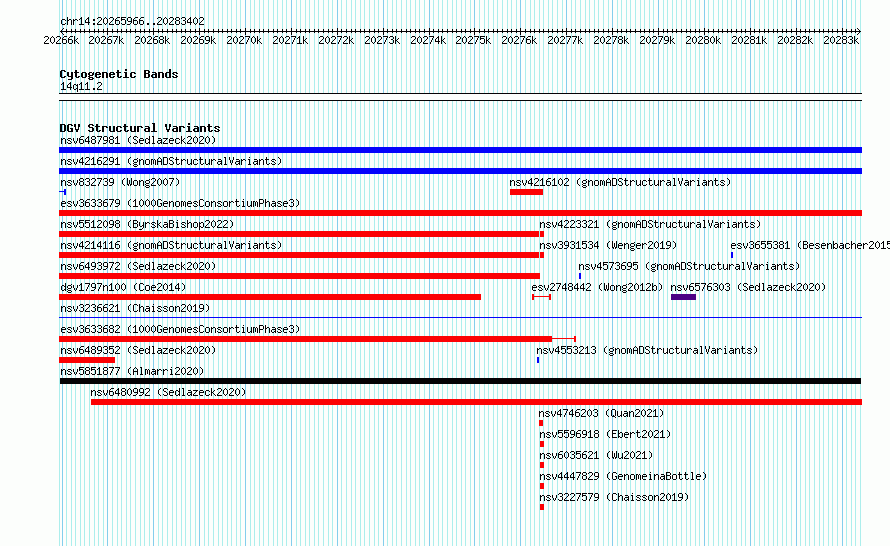
Task: Click the small red mark under nsv4746203
Action: pyautogui.click(x=541, y=423)
